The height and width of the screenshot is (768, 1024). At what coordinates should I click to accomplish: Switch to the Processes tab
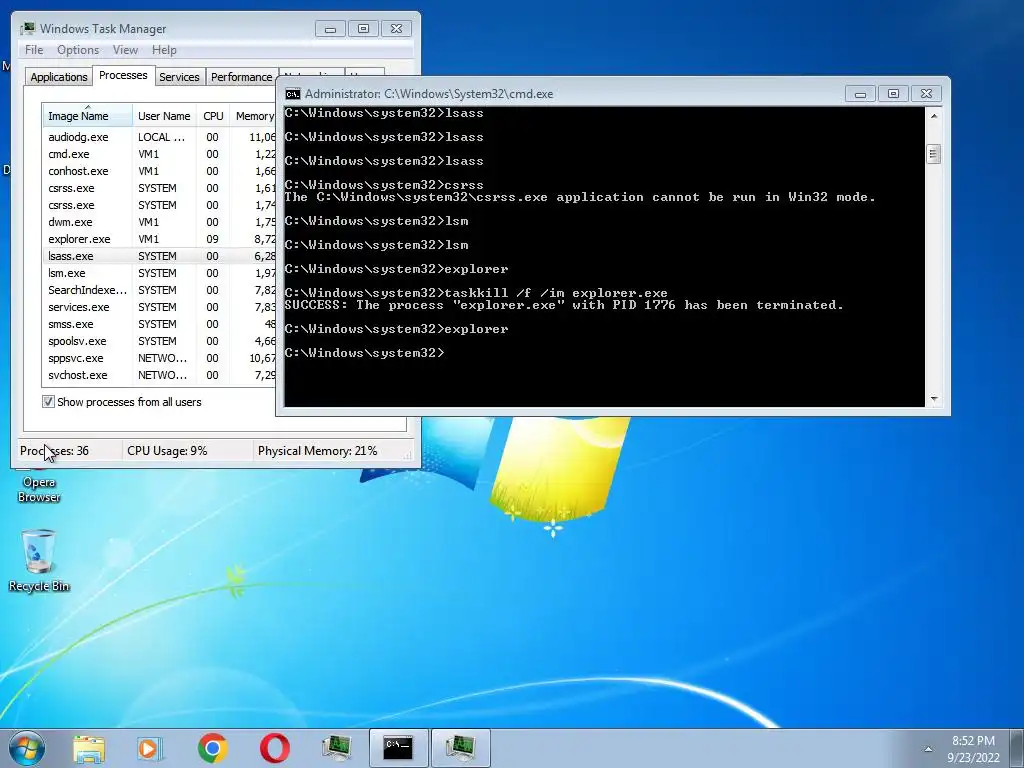pyautogui.click(x=123, y=75)
